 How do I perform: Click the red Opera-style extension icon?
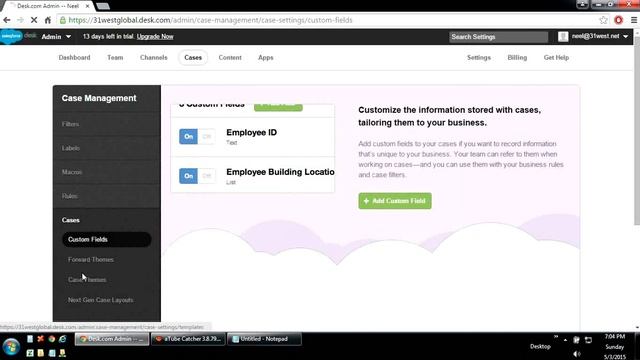click(618, 20)
